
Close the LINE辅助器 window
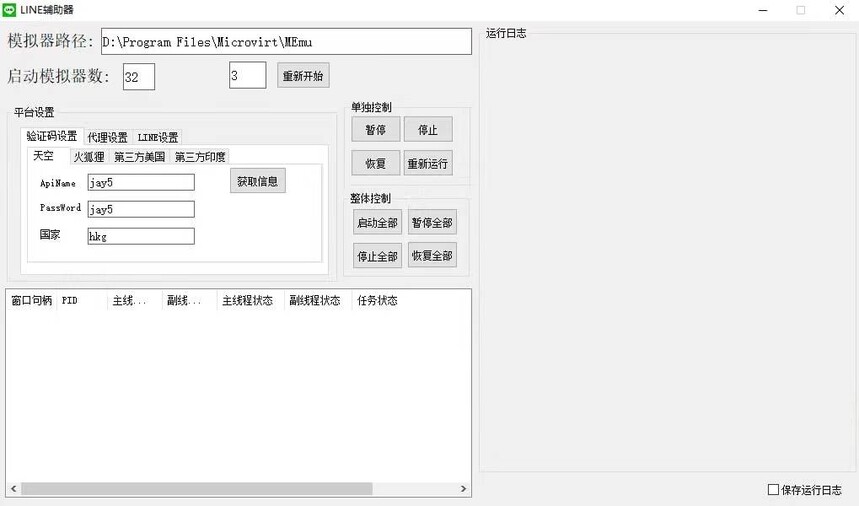pos(839,10)
